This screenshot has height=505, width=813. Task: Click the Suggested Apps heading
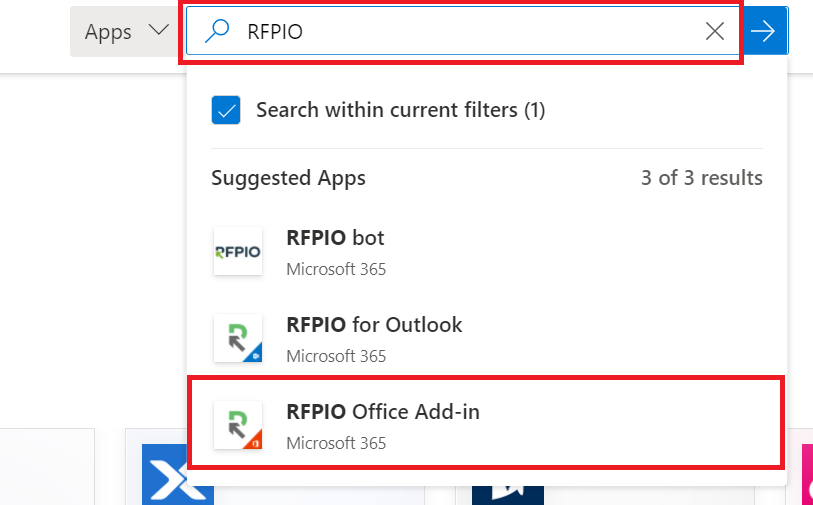pyautogui.click(x=288, y=178)
